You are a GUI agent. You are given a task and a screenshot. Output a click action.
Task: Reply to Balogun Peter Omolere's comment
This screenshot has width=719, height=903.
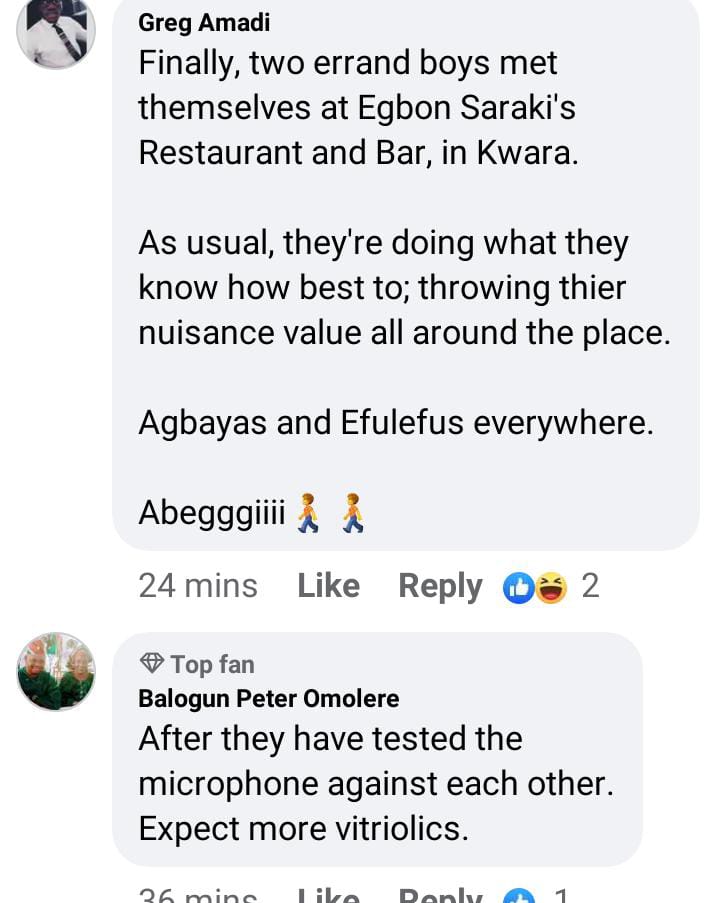pos(440,895)
